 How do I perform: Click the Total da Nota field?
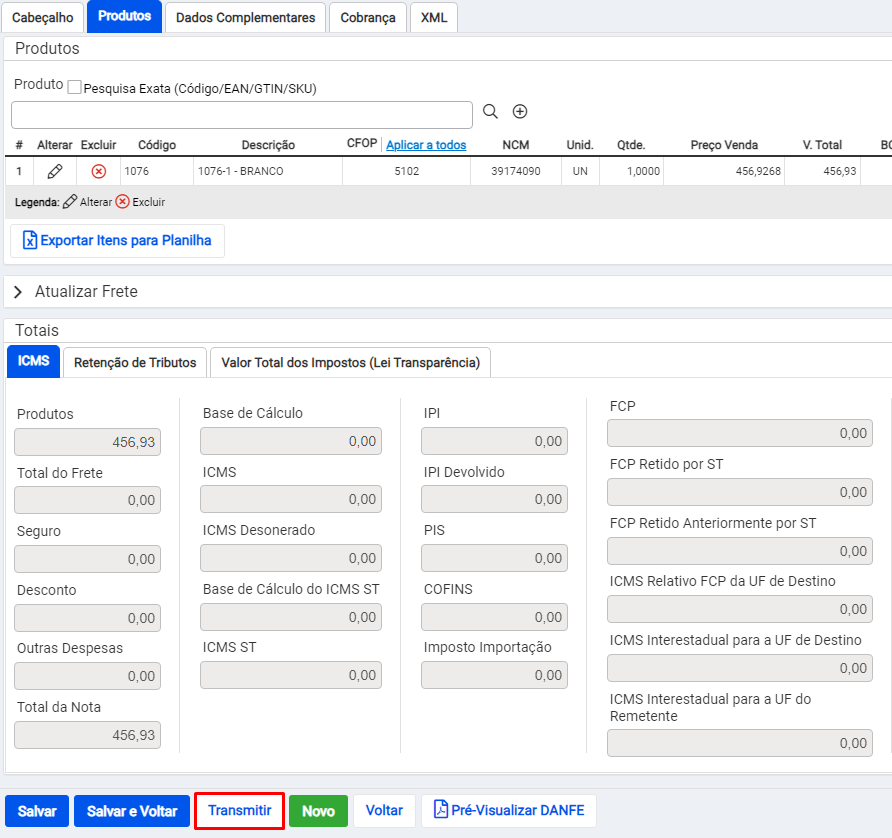pyautogui.click(x=88, y=735)
